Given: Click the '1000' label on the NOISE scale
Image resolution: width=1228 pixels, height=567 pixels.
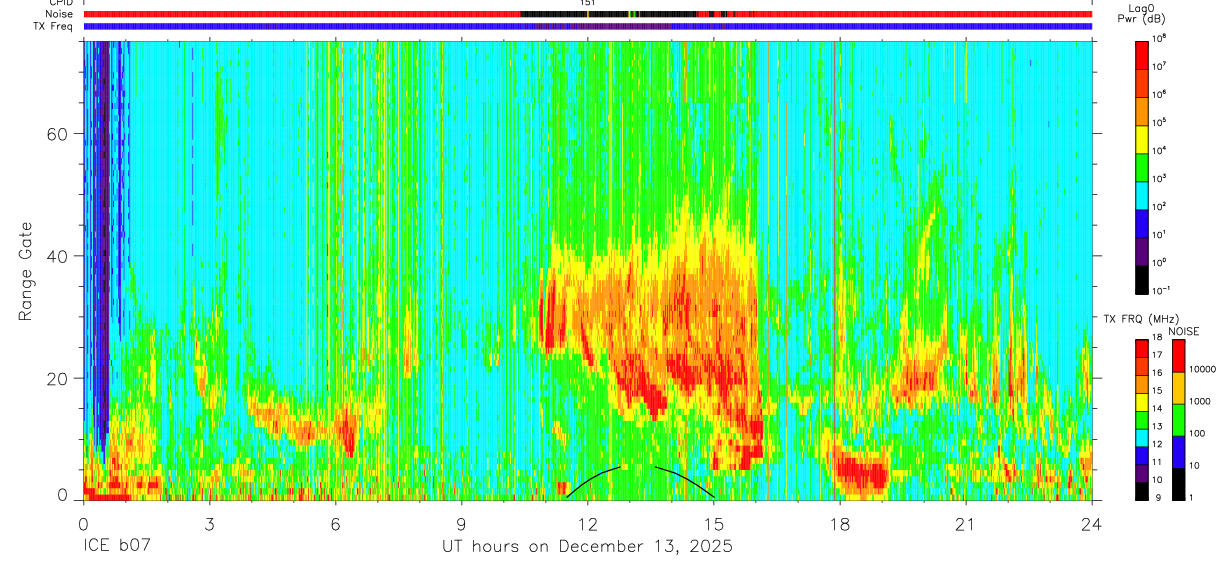Looking at the screenshot, I should [1202, 401].
